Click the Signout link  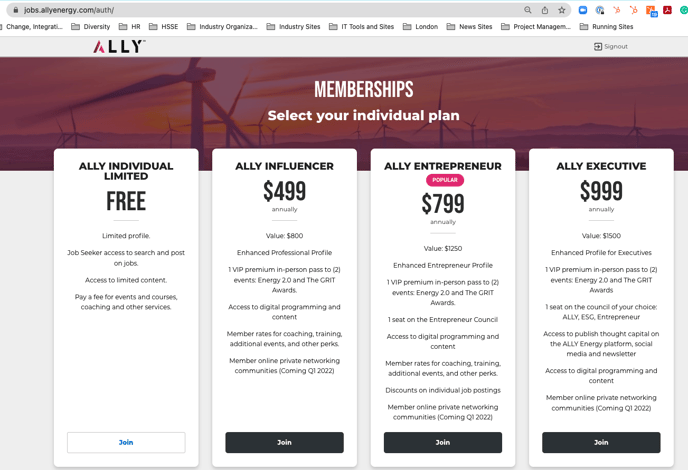(x=611, y=47)
